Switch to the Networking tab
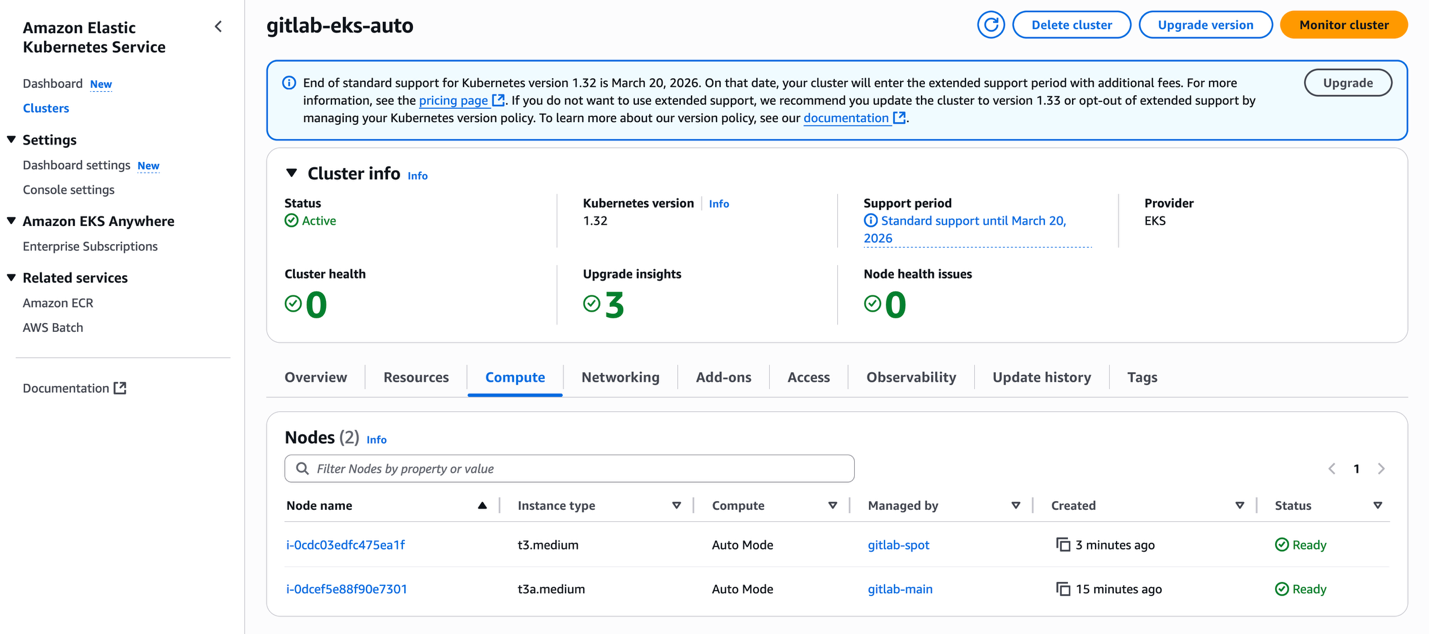Screen dimensions: 1429x634 620,377
